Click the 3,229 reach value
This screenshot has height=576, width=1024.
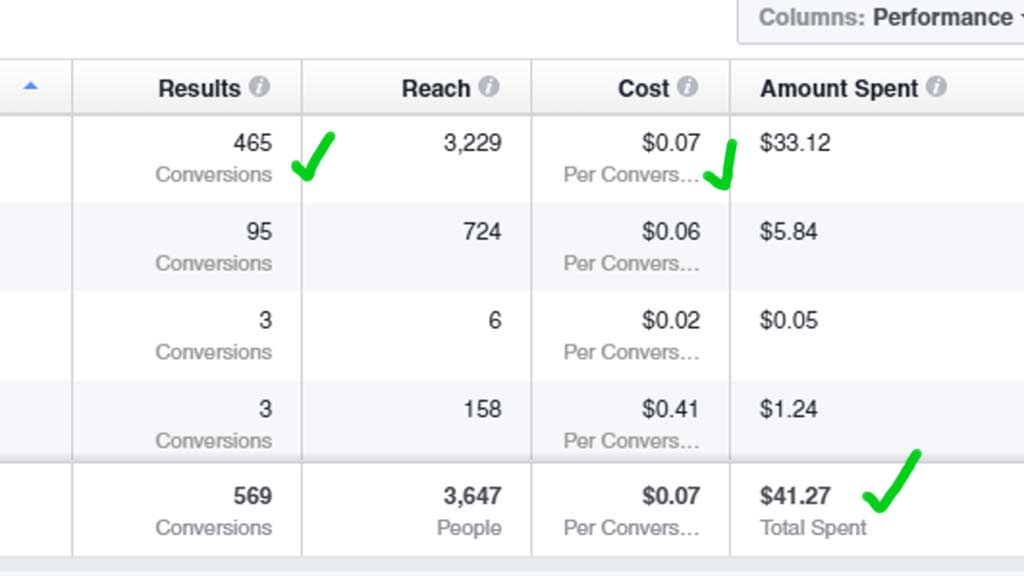(x=473, y=142)
